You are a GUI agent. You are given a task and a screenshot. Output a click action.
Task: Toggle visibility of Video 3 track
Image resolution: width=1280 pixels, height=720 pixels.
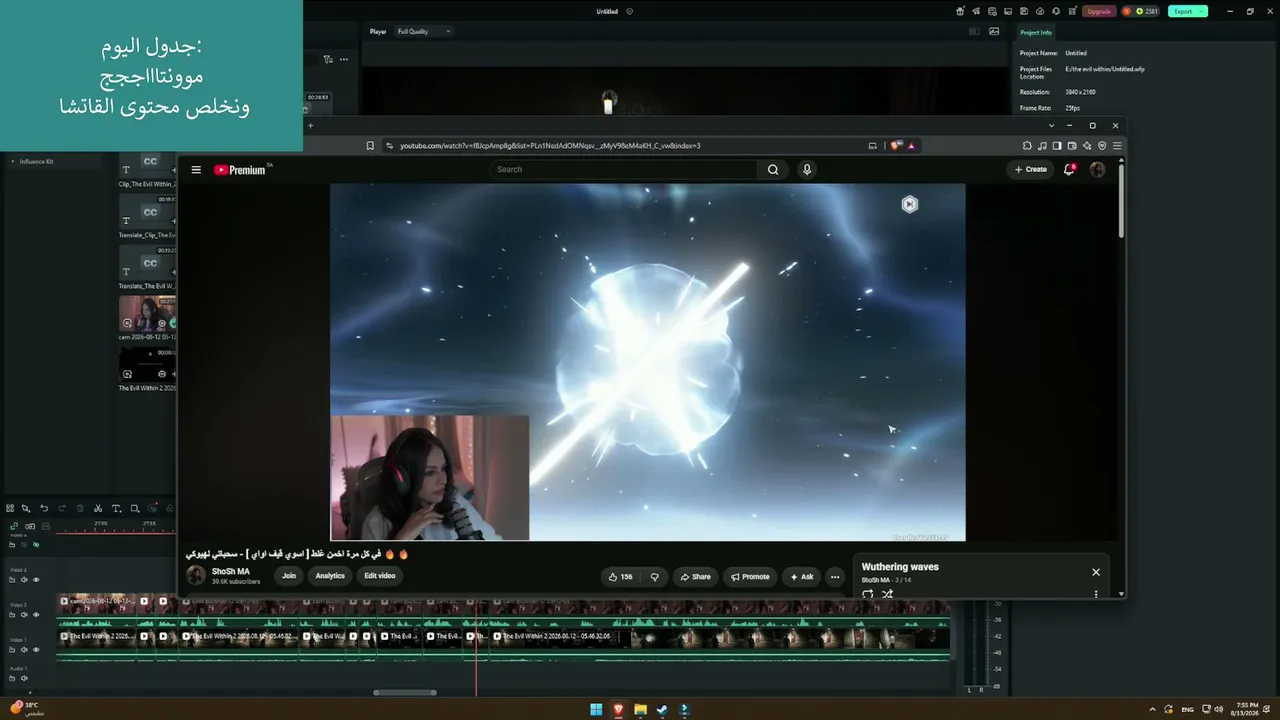click(x=36, y=580)
